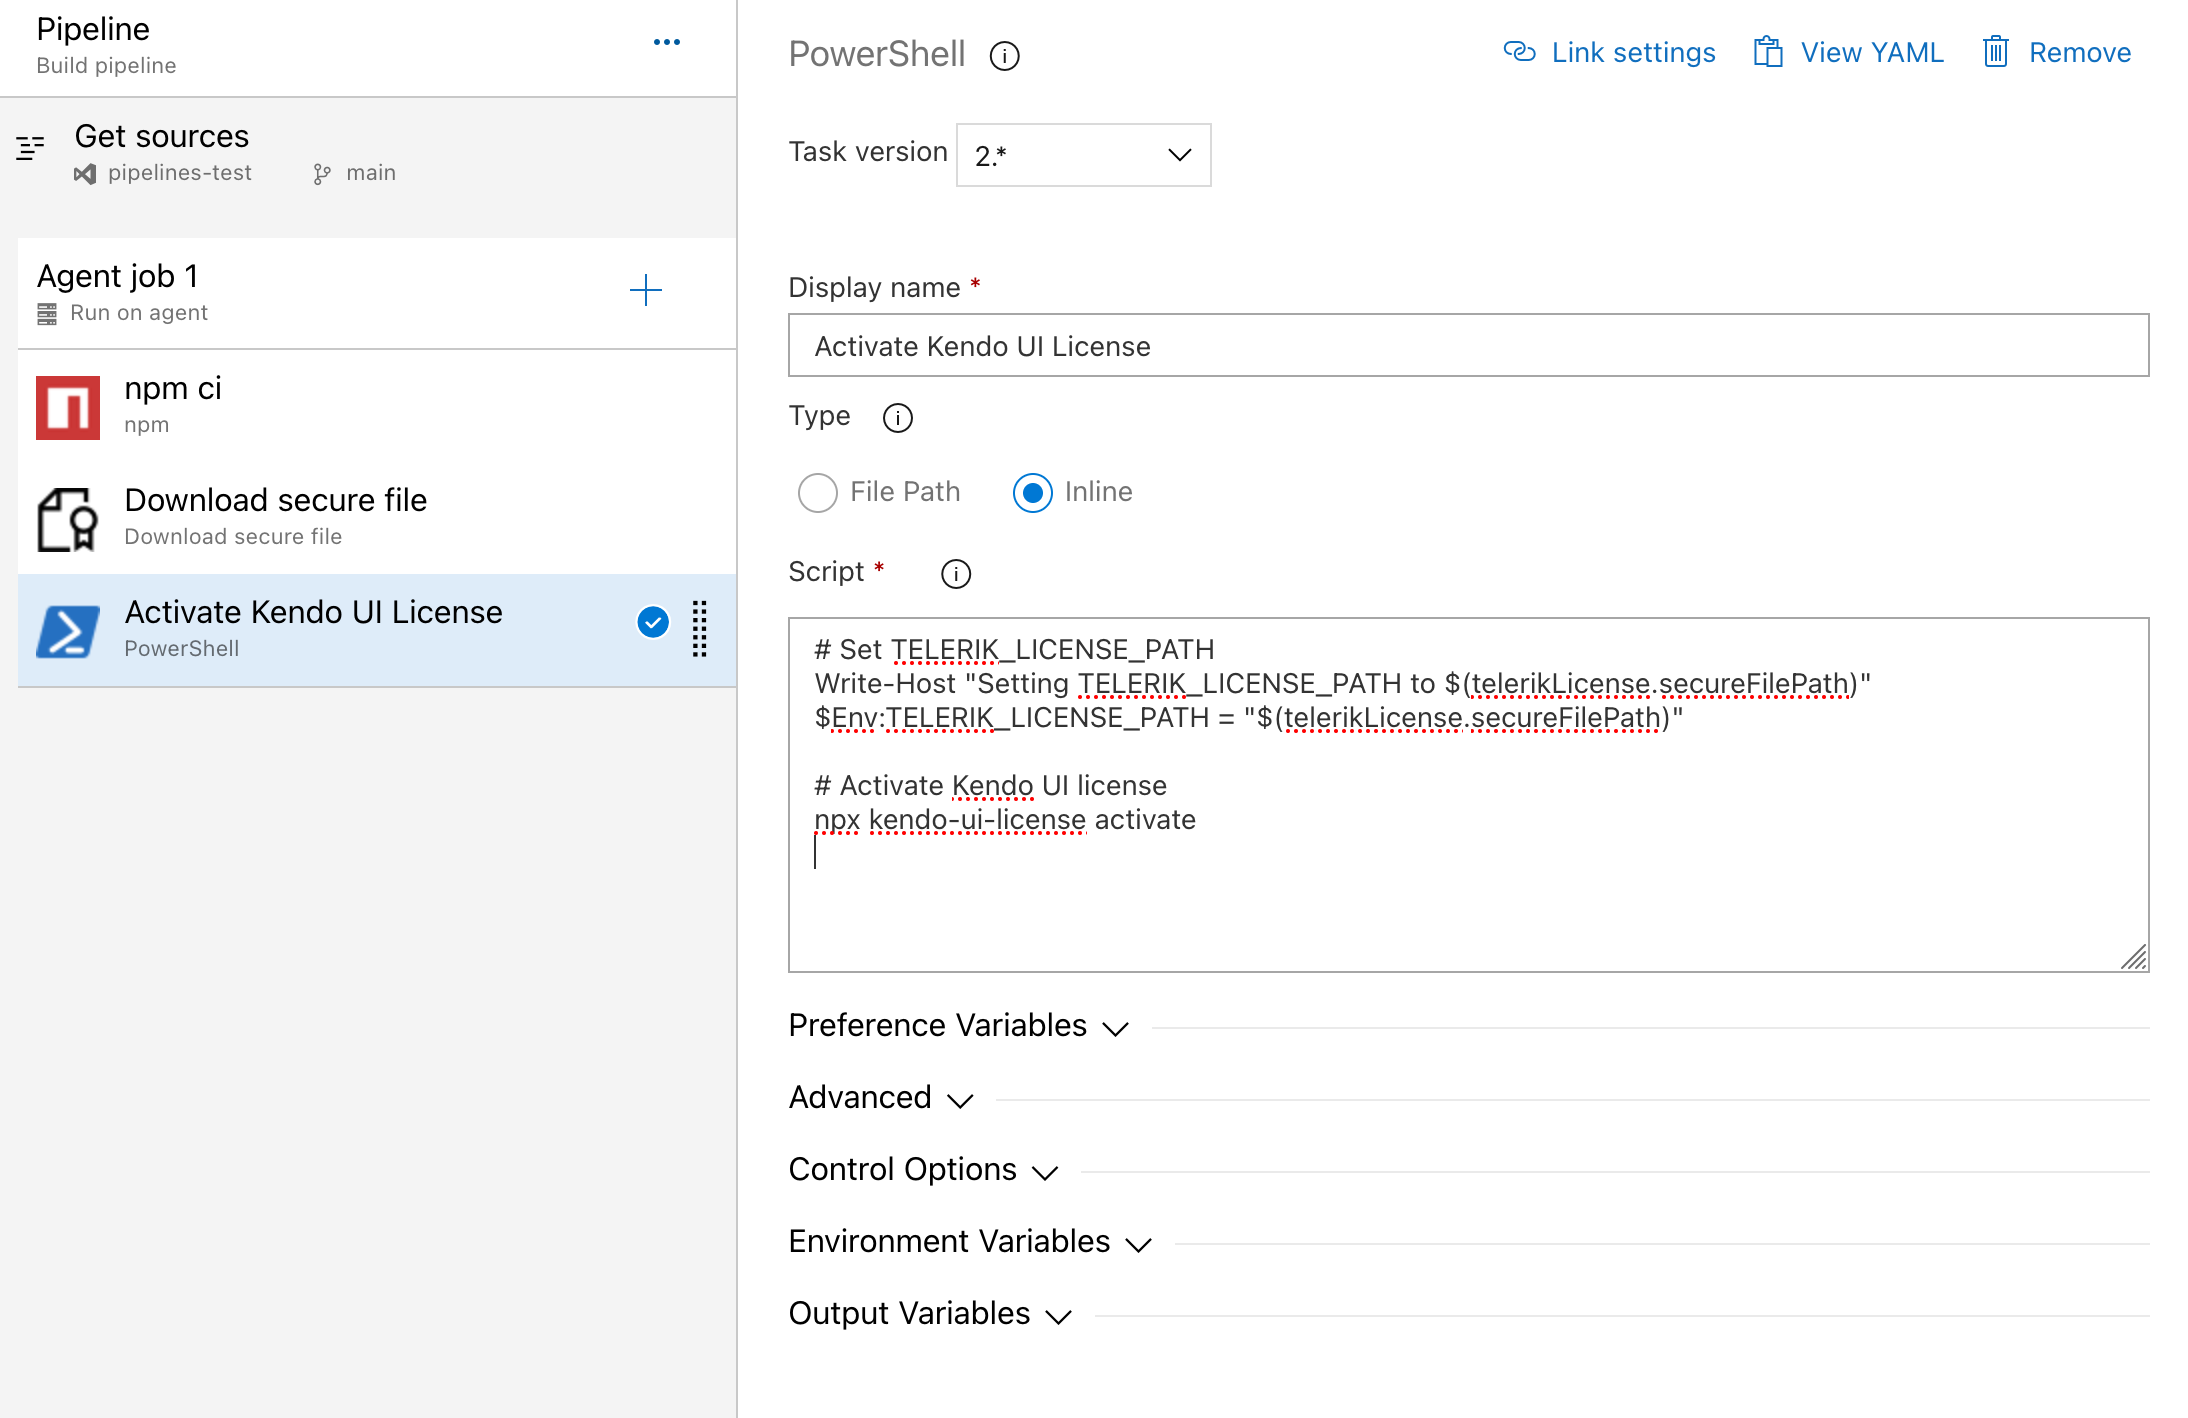The image size is (2188, 1418).
Task: Open the PowerShell task options menu (ellipsis)
Action: tap(668, 42)
